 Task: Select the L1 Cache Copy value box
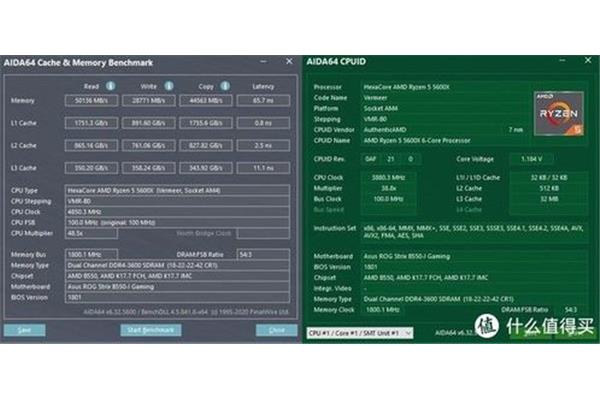point(206,123)
